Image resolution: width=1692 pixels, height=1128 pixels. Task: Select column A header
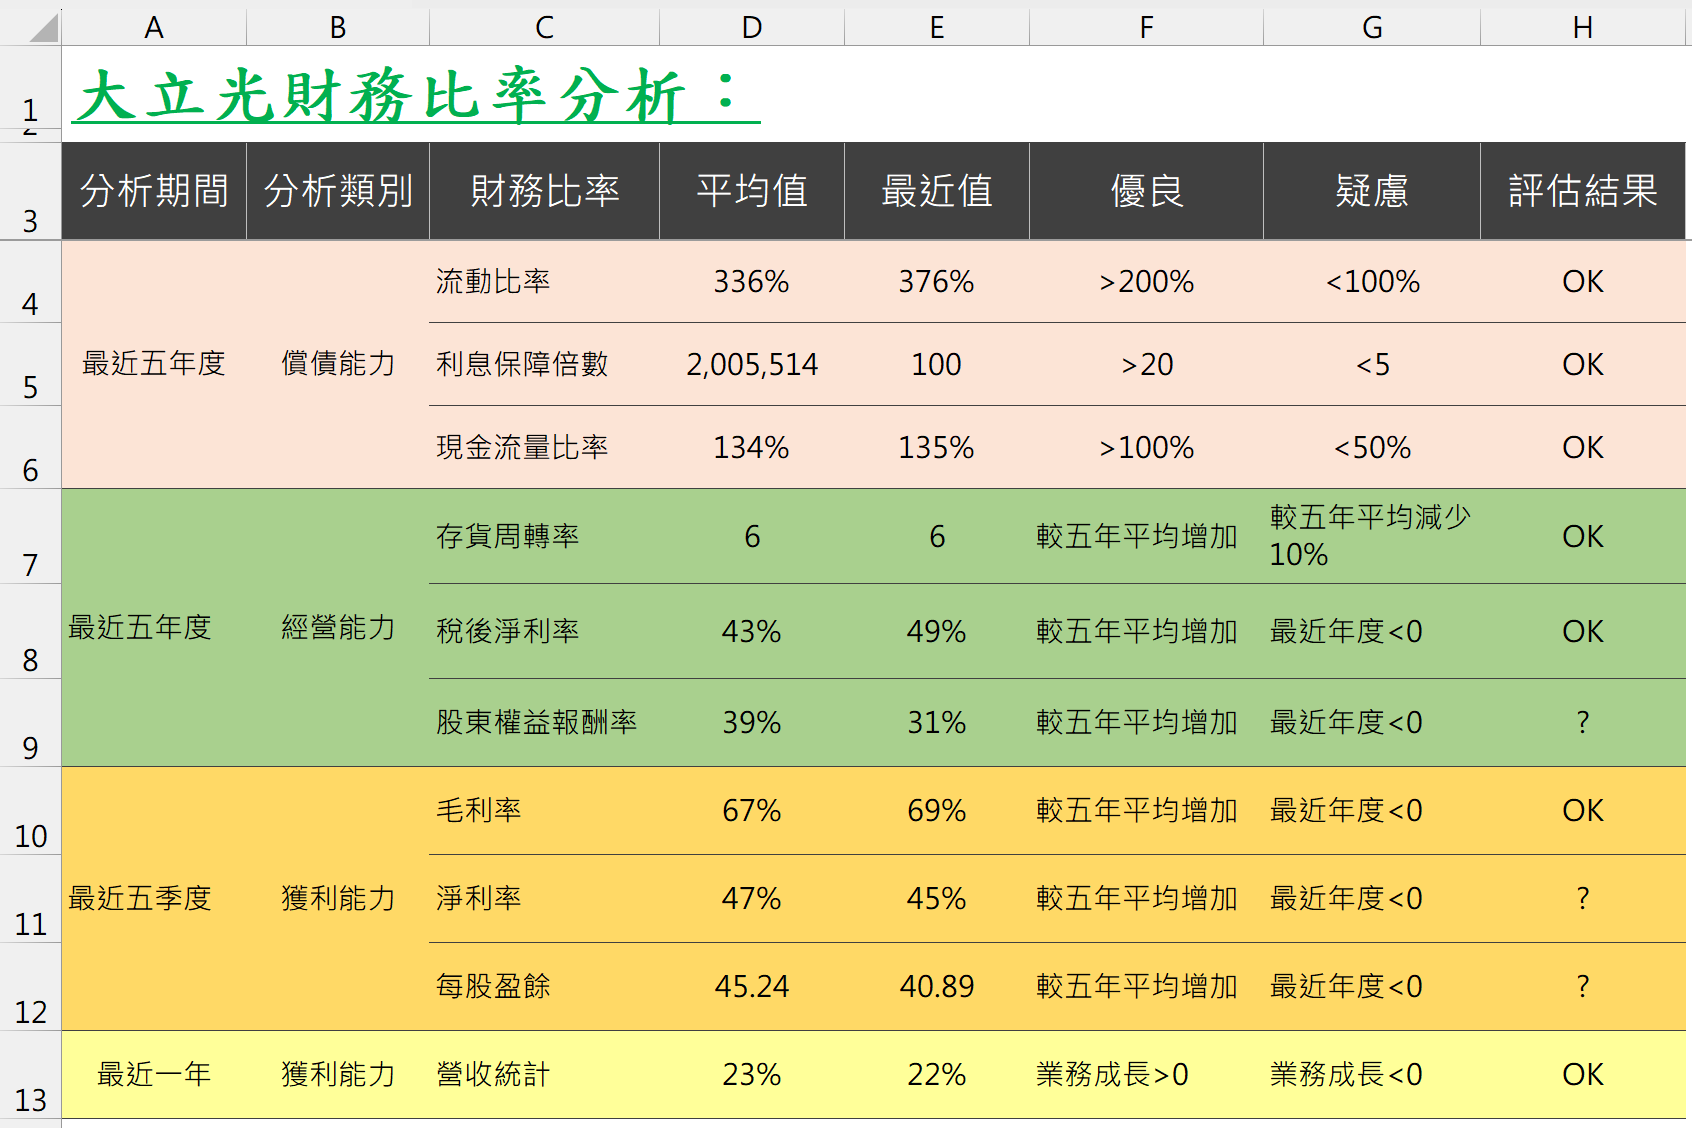pyautogui.click(x=154, y=27)
